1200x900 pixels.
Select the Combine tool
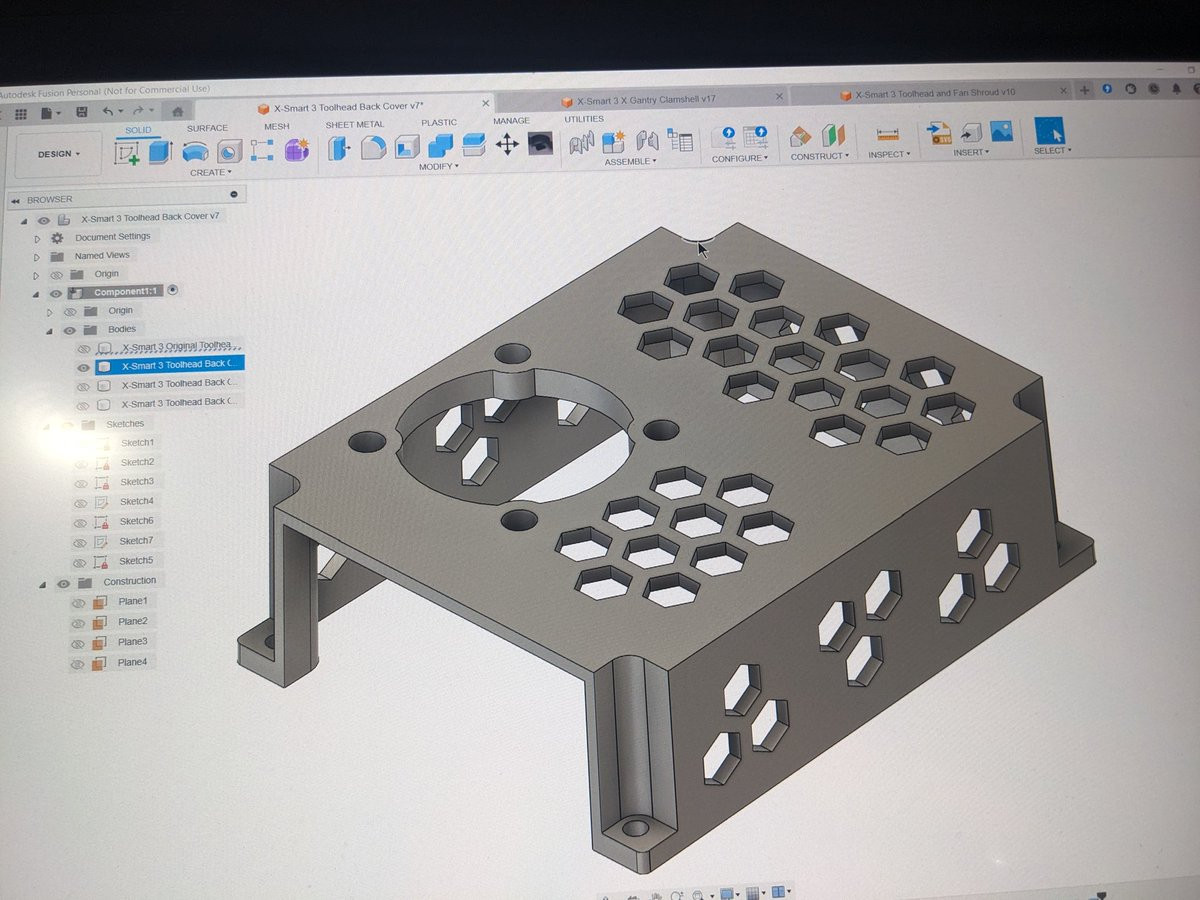pyautogui.click(x=440, y=146)
